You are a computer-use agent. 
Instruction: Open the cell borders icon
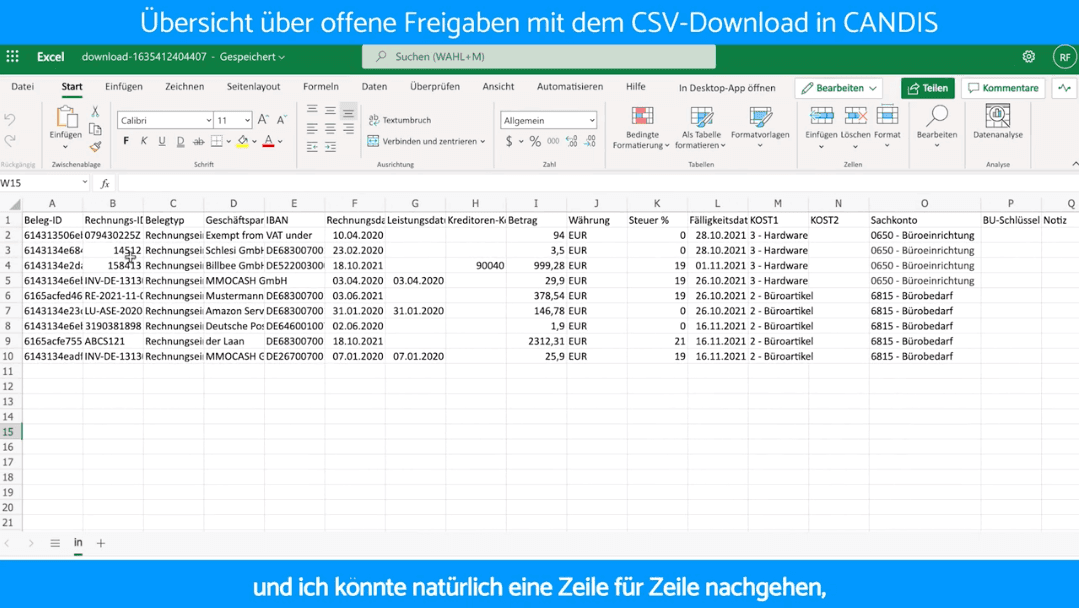coord(216,141)
